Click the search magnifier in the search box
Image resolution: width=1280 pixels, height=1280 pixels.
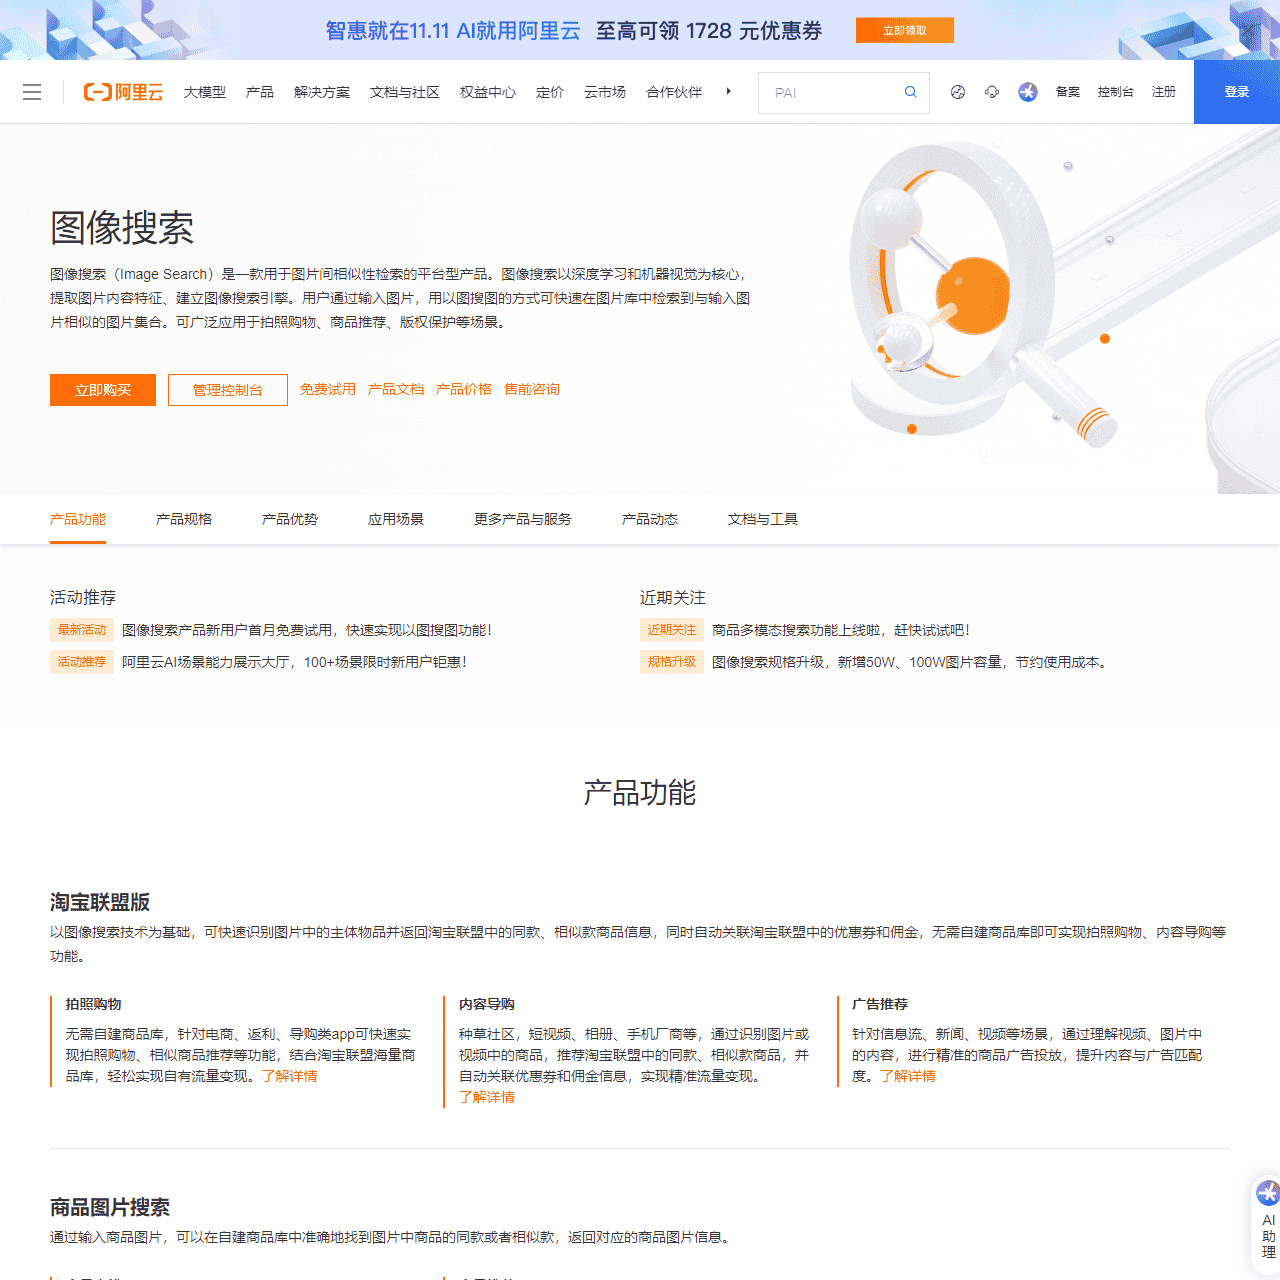pyautogui.click(x=909, y=92)
